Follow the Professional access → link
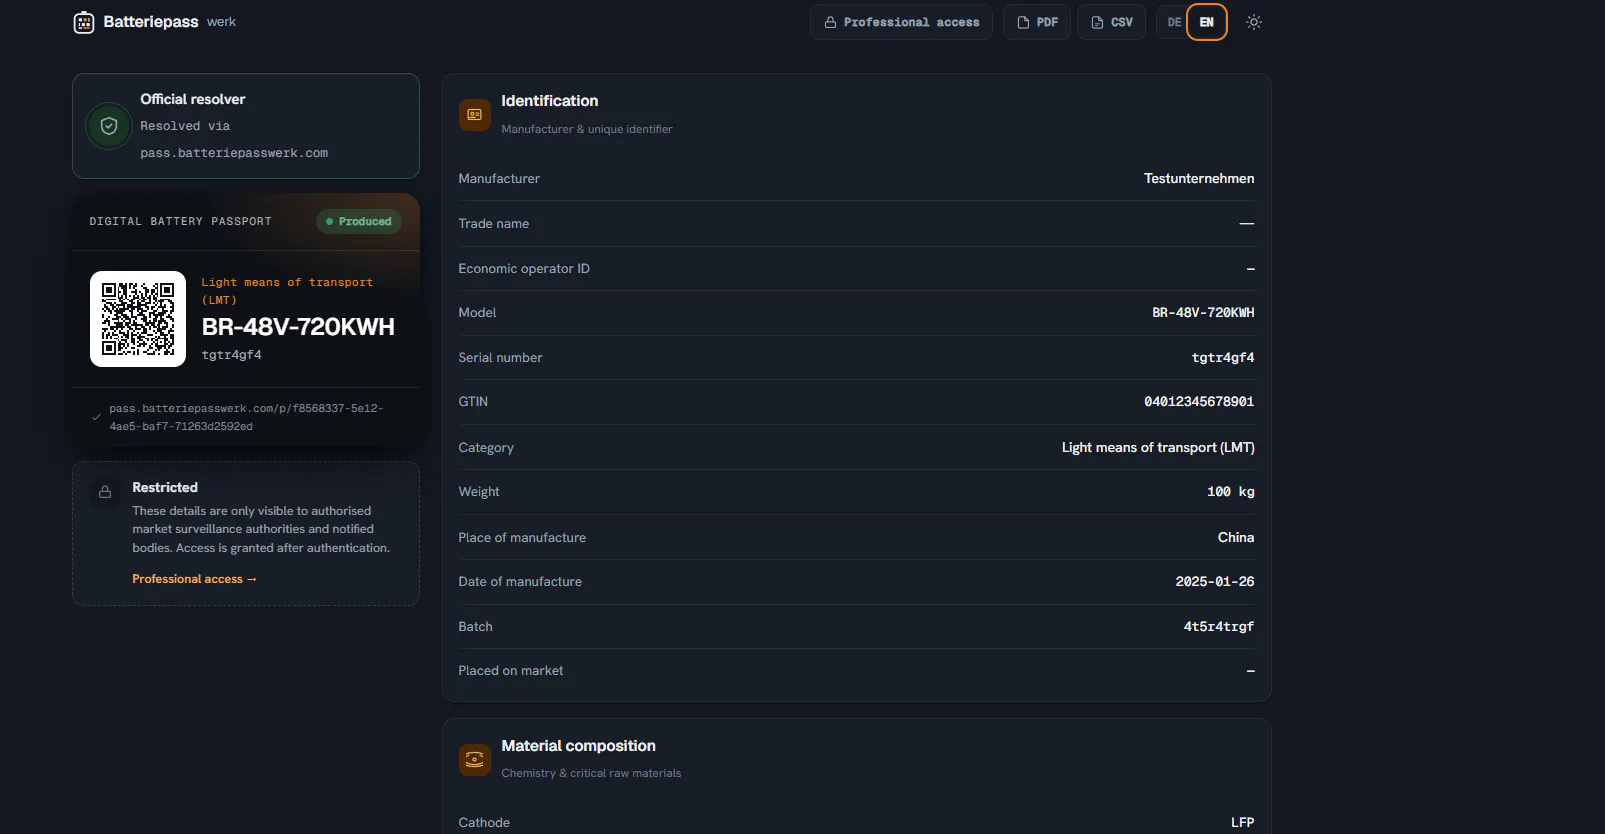This screenshot has height=834, width=1605. [x=195, y=579]
